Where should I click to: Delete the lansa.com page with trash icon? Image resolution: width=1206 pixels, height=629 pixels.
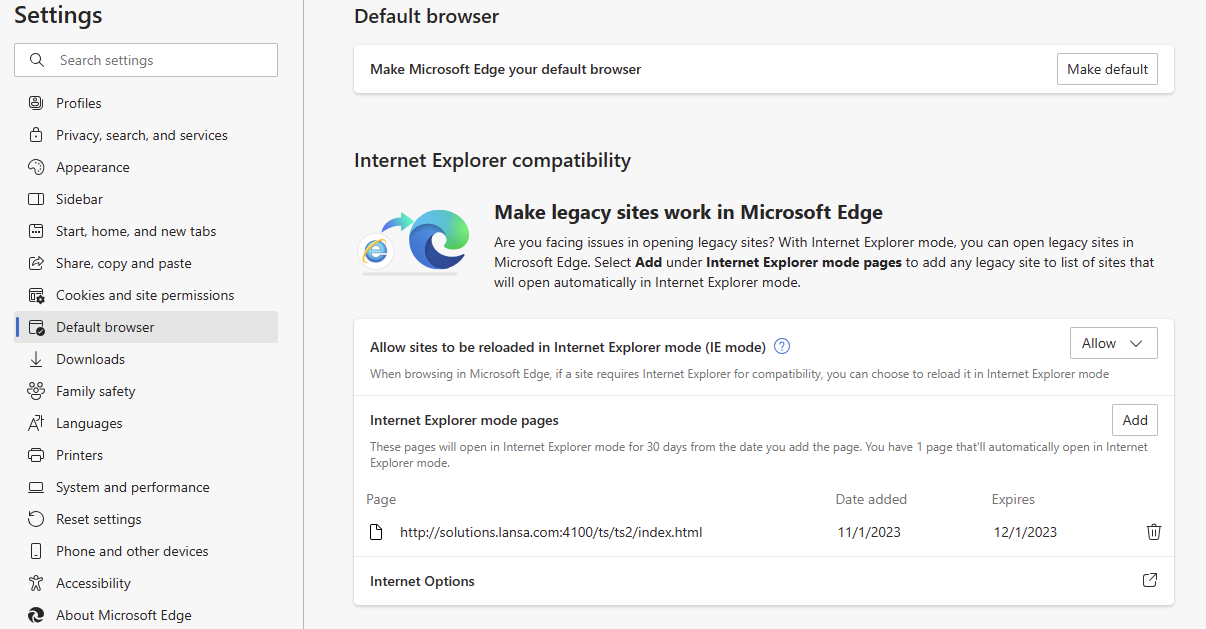(1153, 532)
